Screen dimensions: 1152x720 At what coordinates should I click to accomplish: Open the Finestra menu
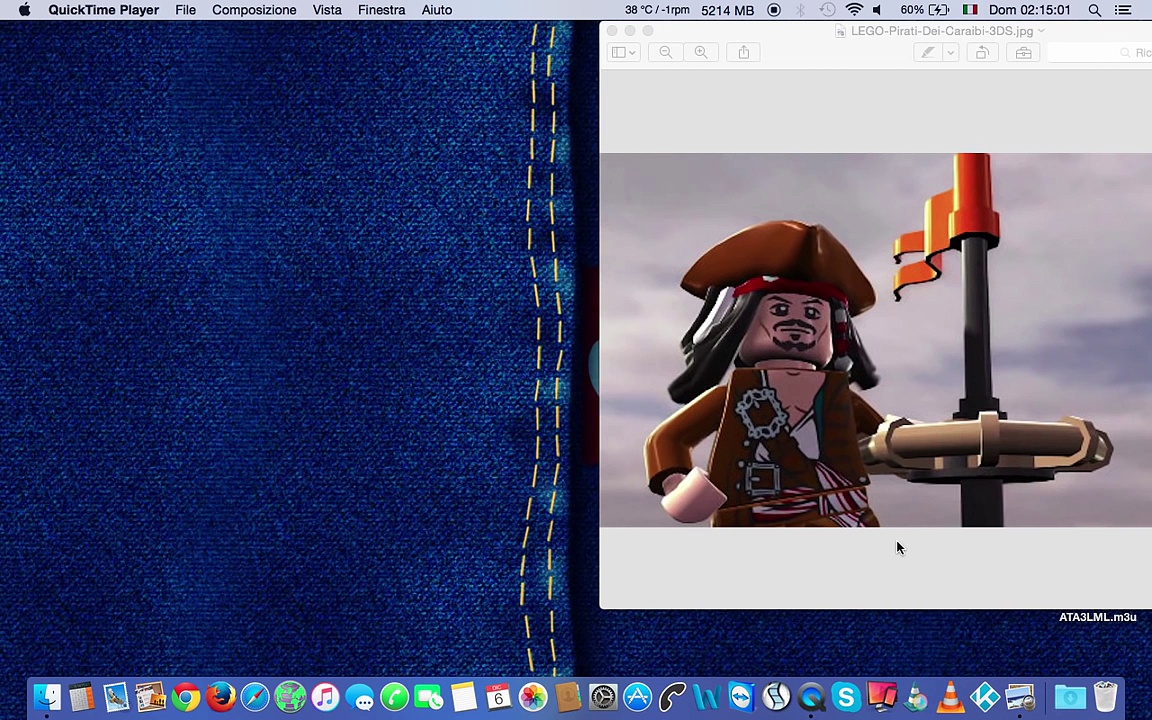click(x=381, y=10)
